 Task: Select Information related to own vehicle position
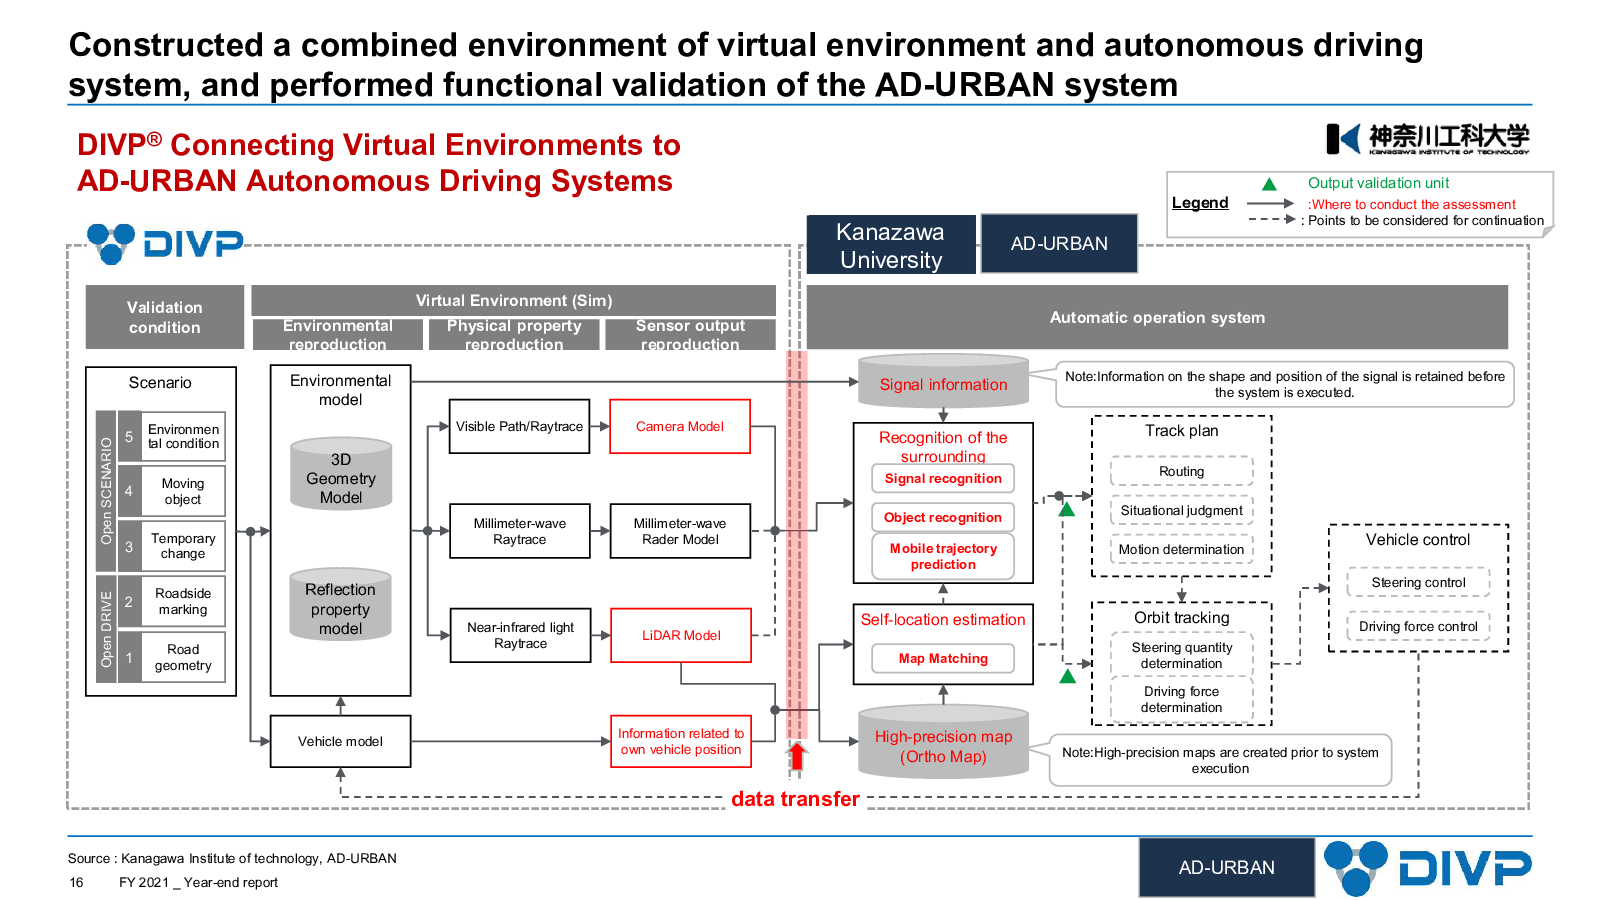click(x=681, y=741)
